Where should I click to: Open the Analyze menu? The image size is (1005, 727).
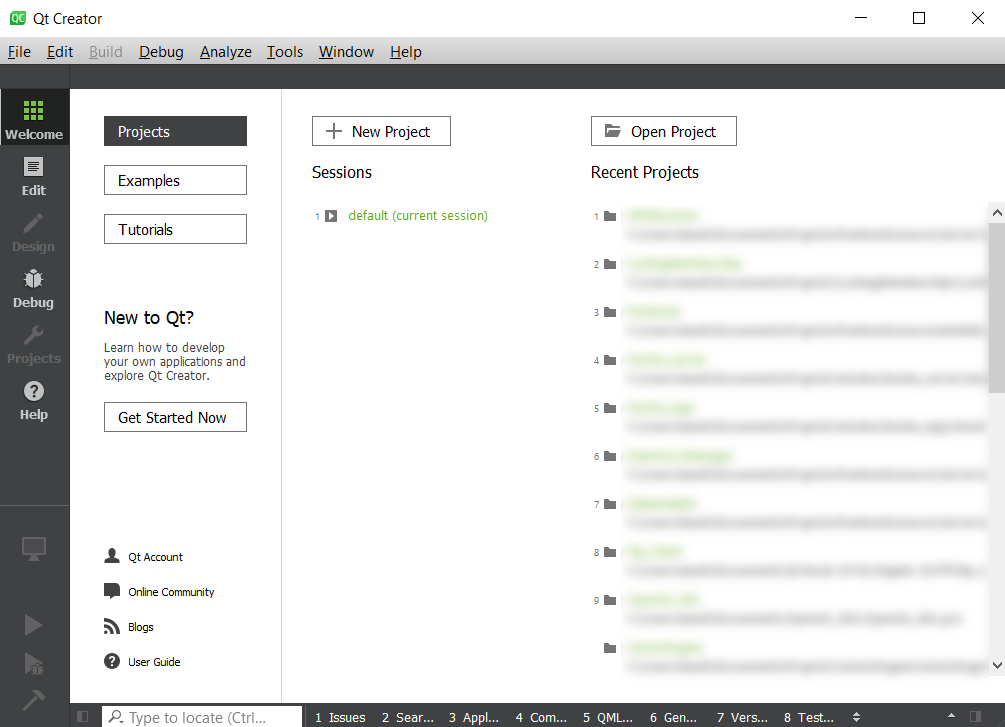[x=226, y=52]
